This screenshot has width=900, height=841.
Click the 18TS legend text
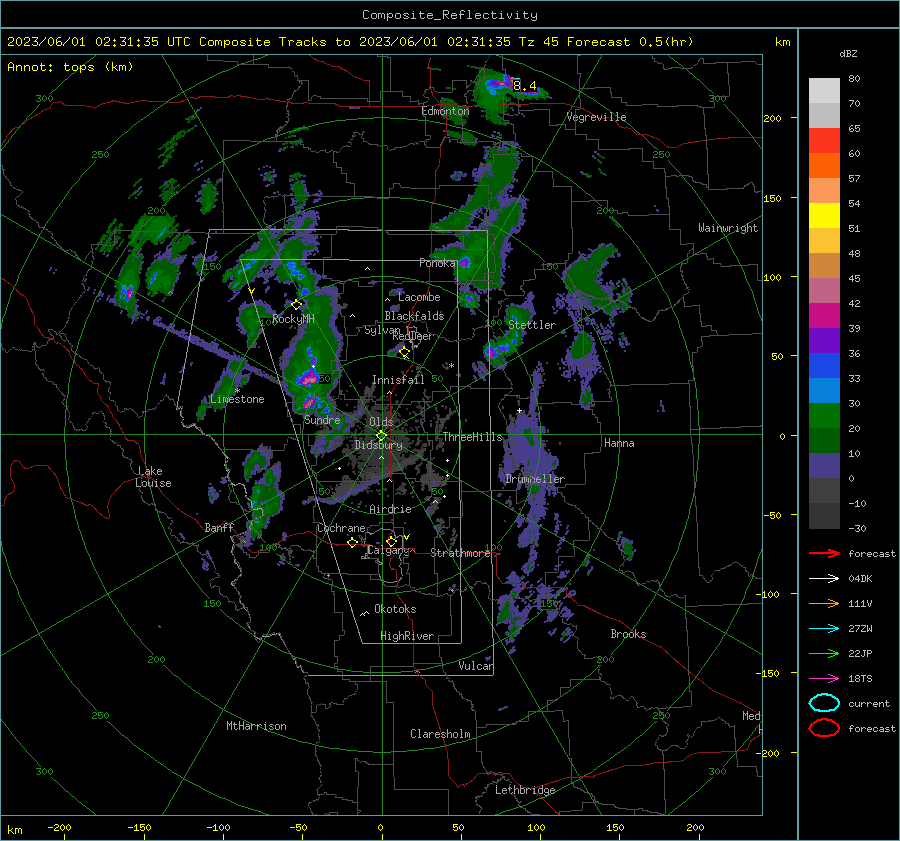coord(860,679)
